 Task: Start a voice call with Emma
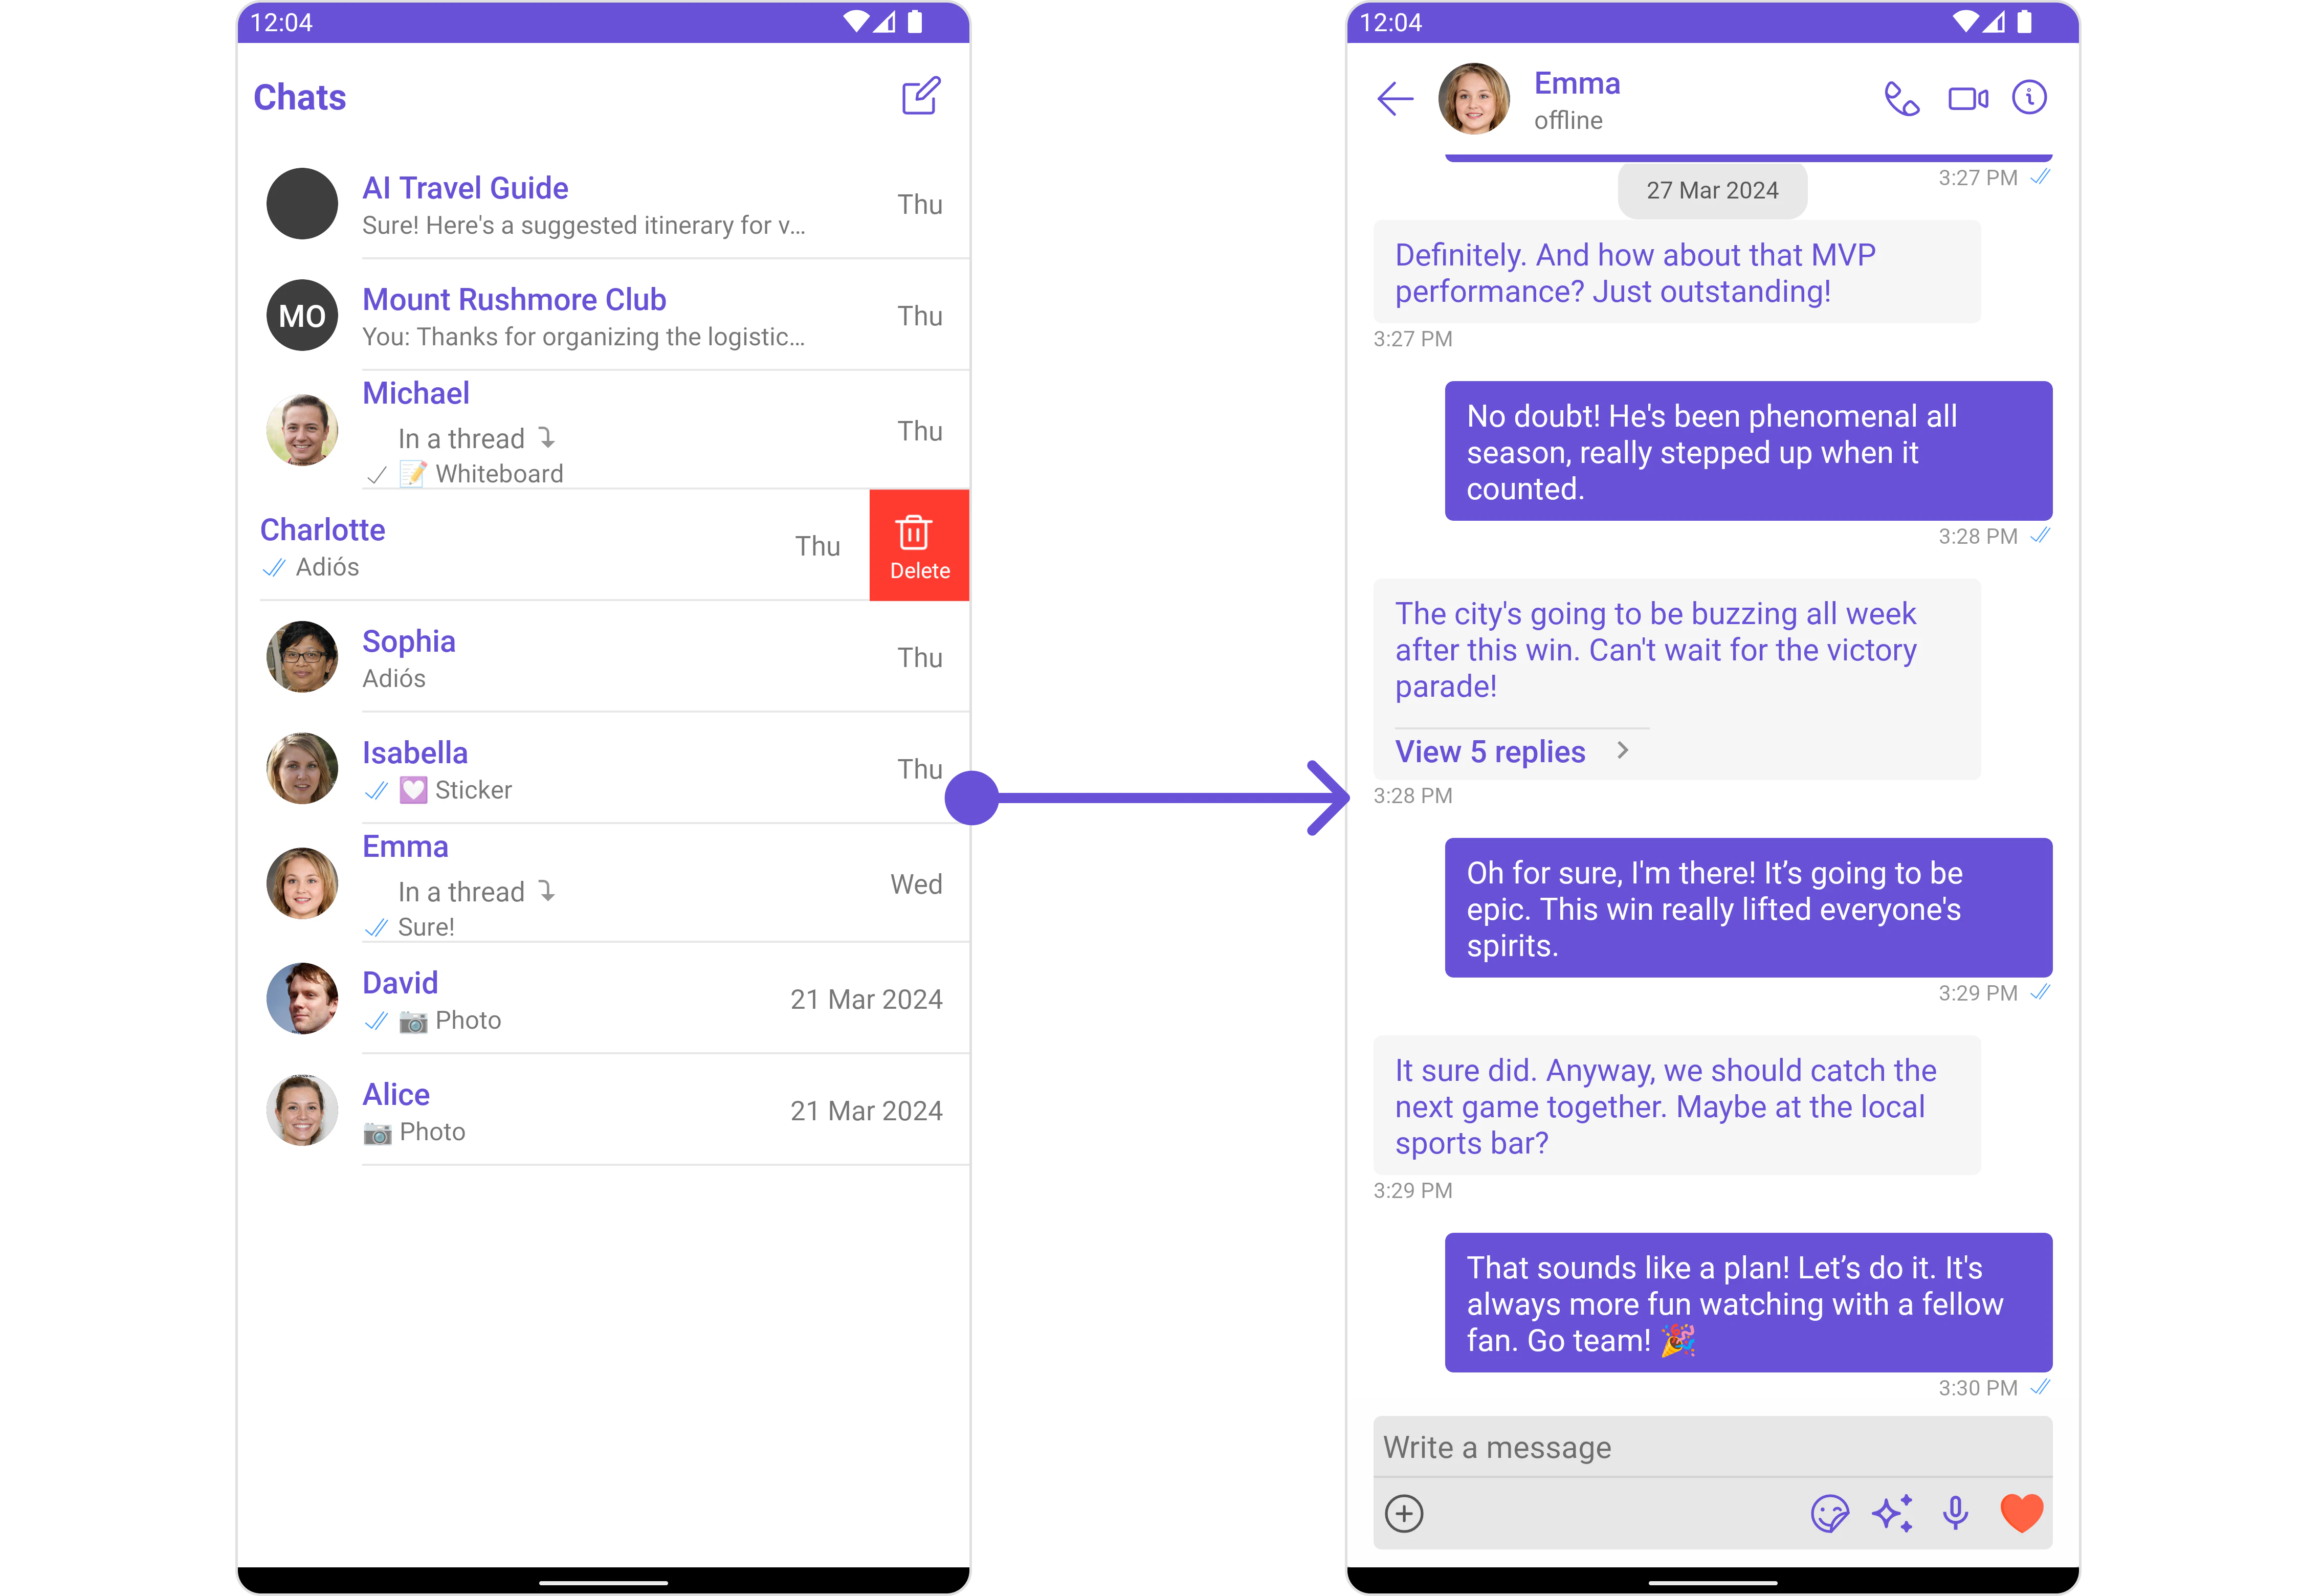point(1901,99)
